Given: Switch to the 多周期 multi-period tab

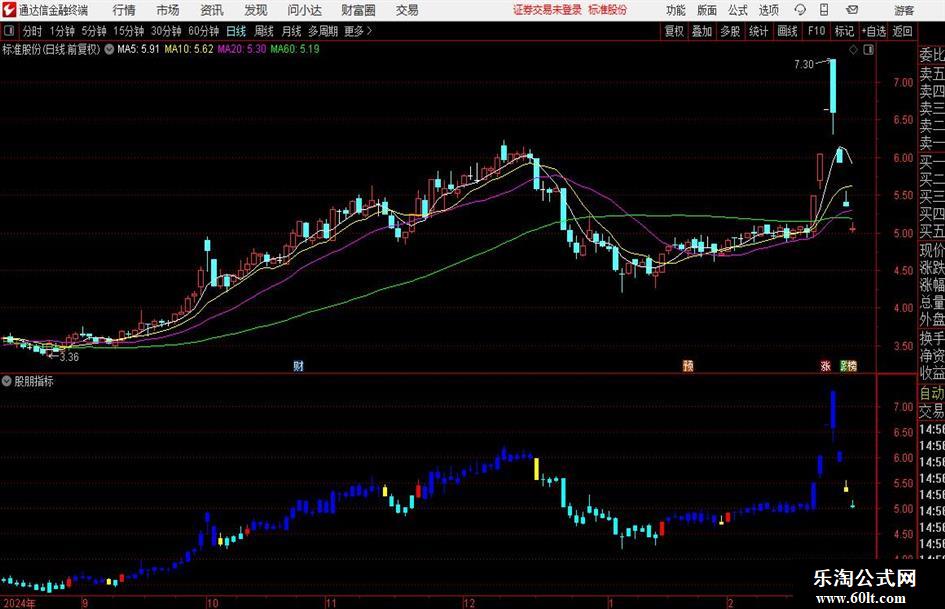Looking at the screenshot, I should pyautogui.click(x=323, y=31).
